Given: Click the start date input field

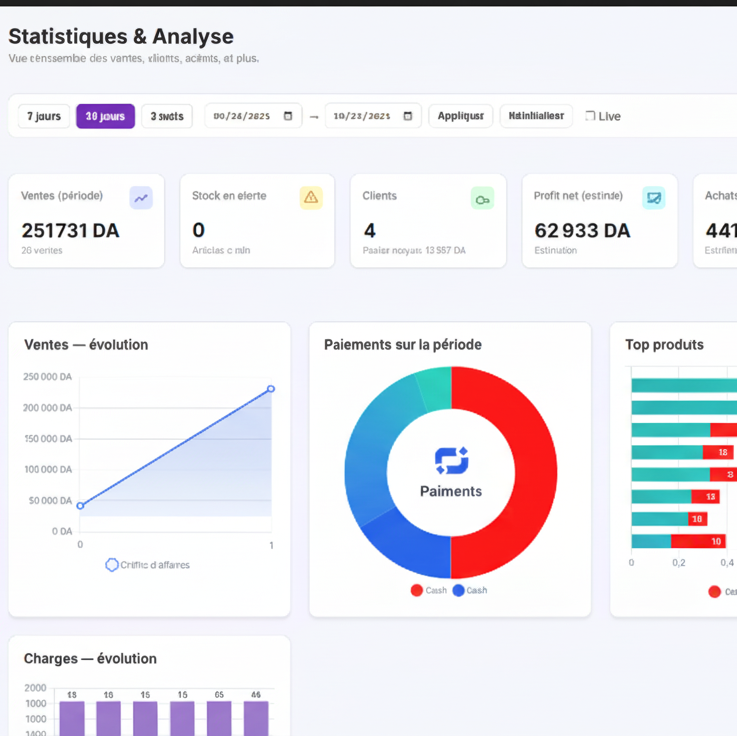Looking at the screenshot, I should [242, 116].
